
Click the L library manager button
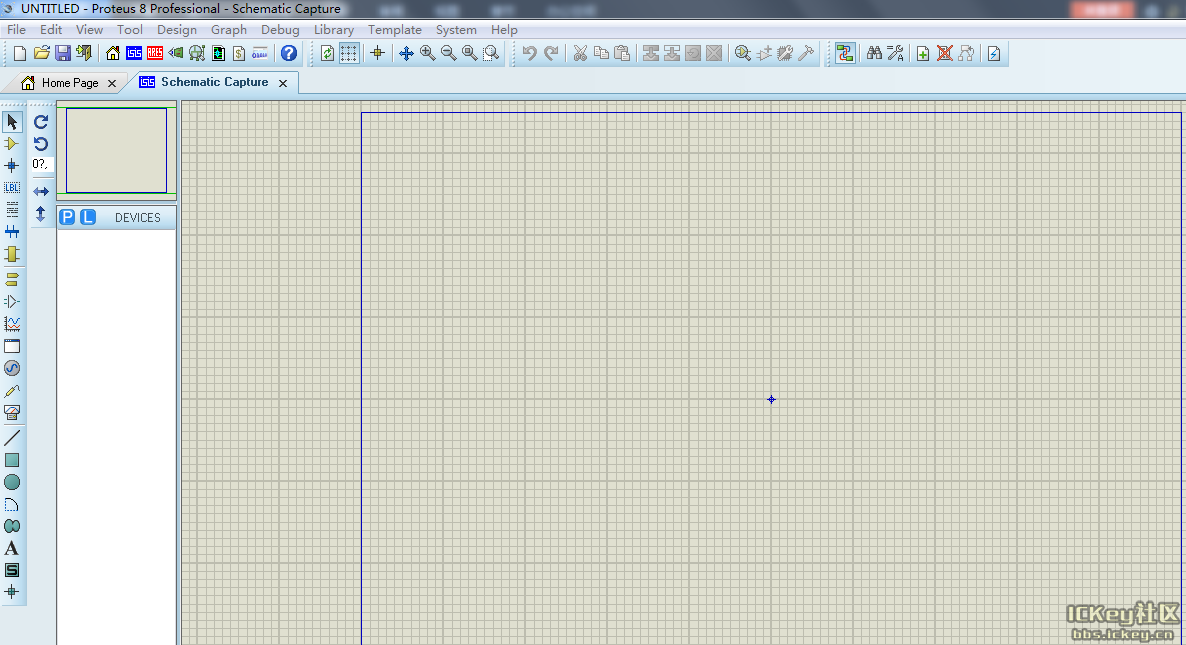[88, 217]
